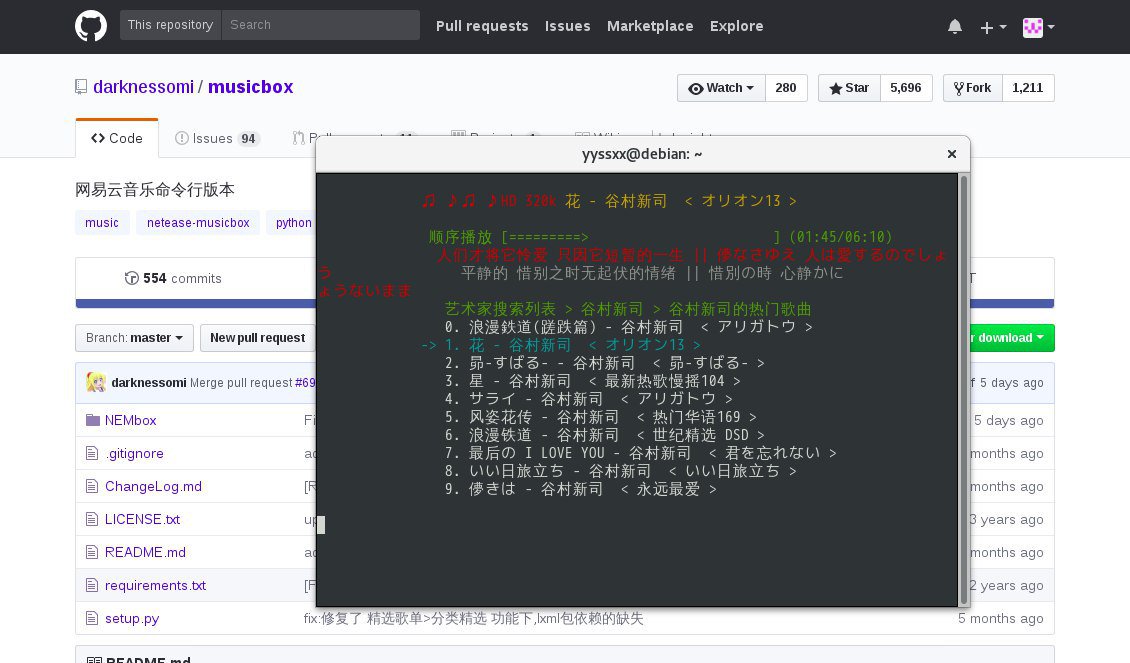Click the eye icon on the Watch button
The height and width of the screenshot is (663, 1130).
[x=697, y=88]
